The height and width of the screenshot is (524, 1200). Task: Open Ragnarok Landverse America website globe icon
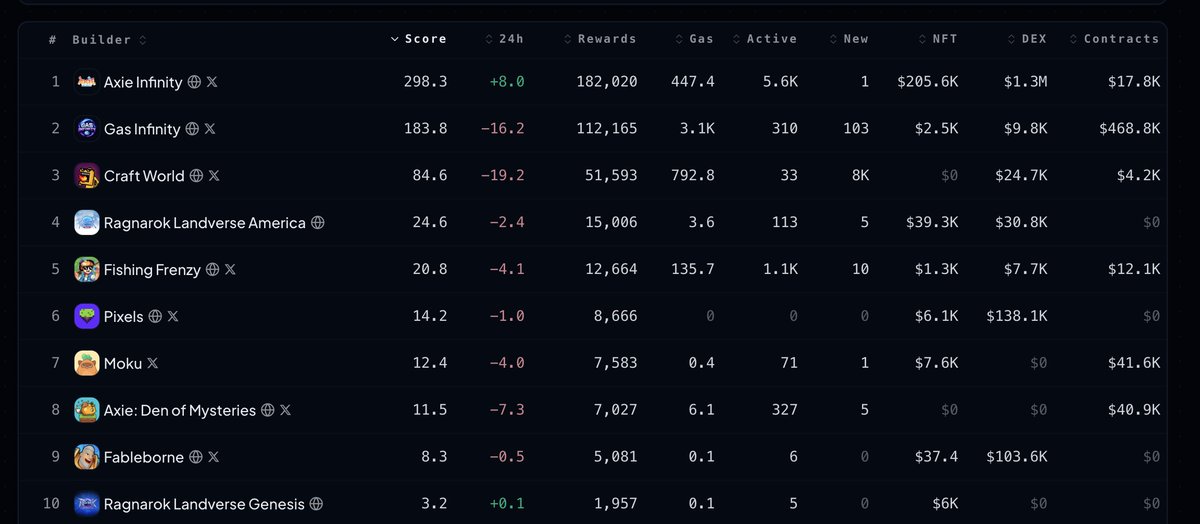pos(318,222)
